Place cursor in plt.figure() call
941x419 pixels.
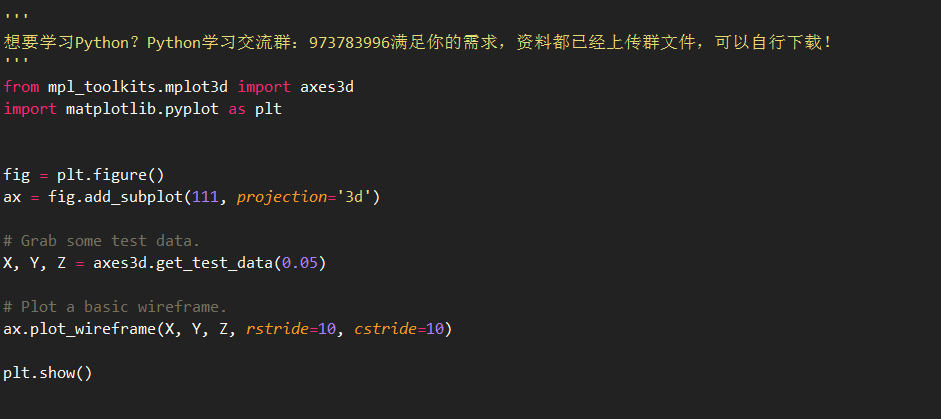(x=110, y=175)
